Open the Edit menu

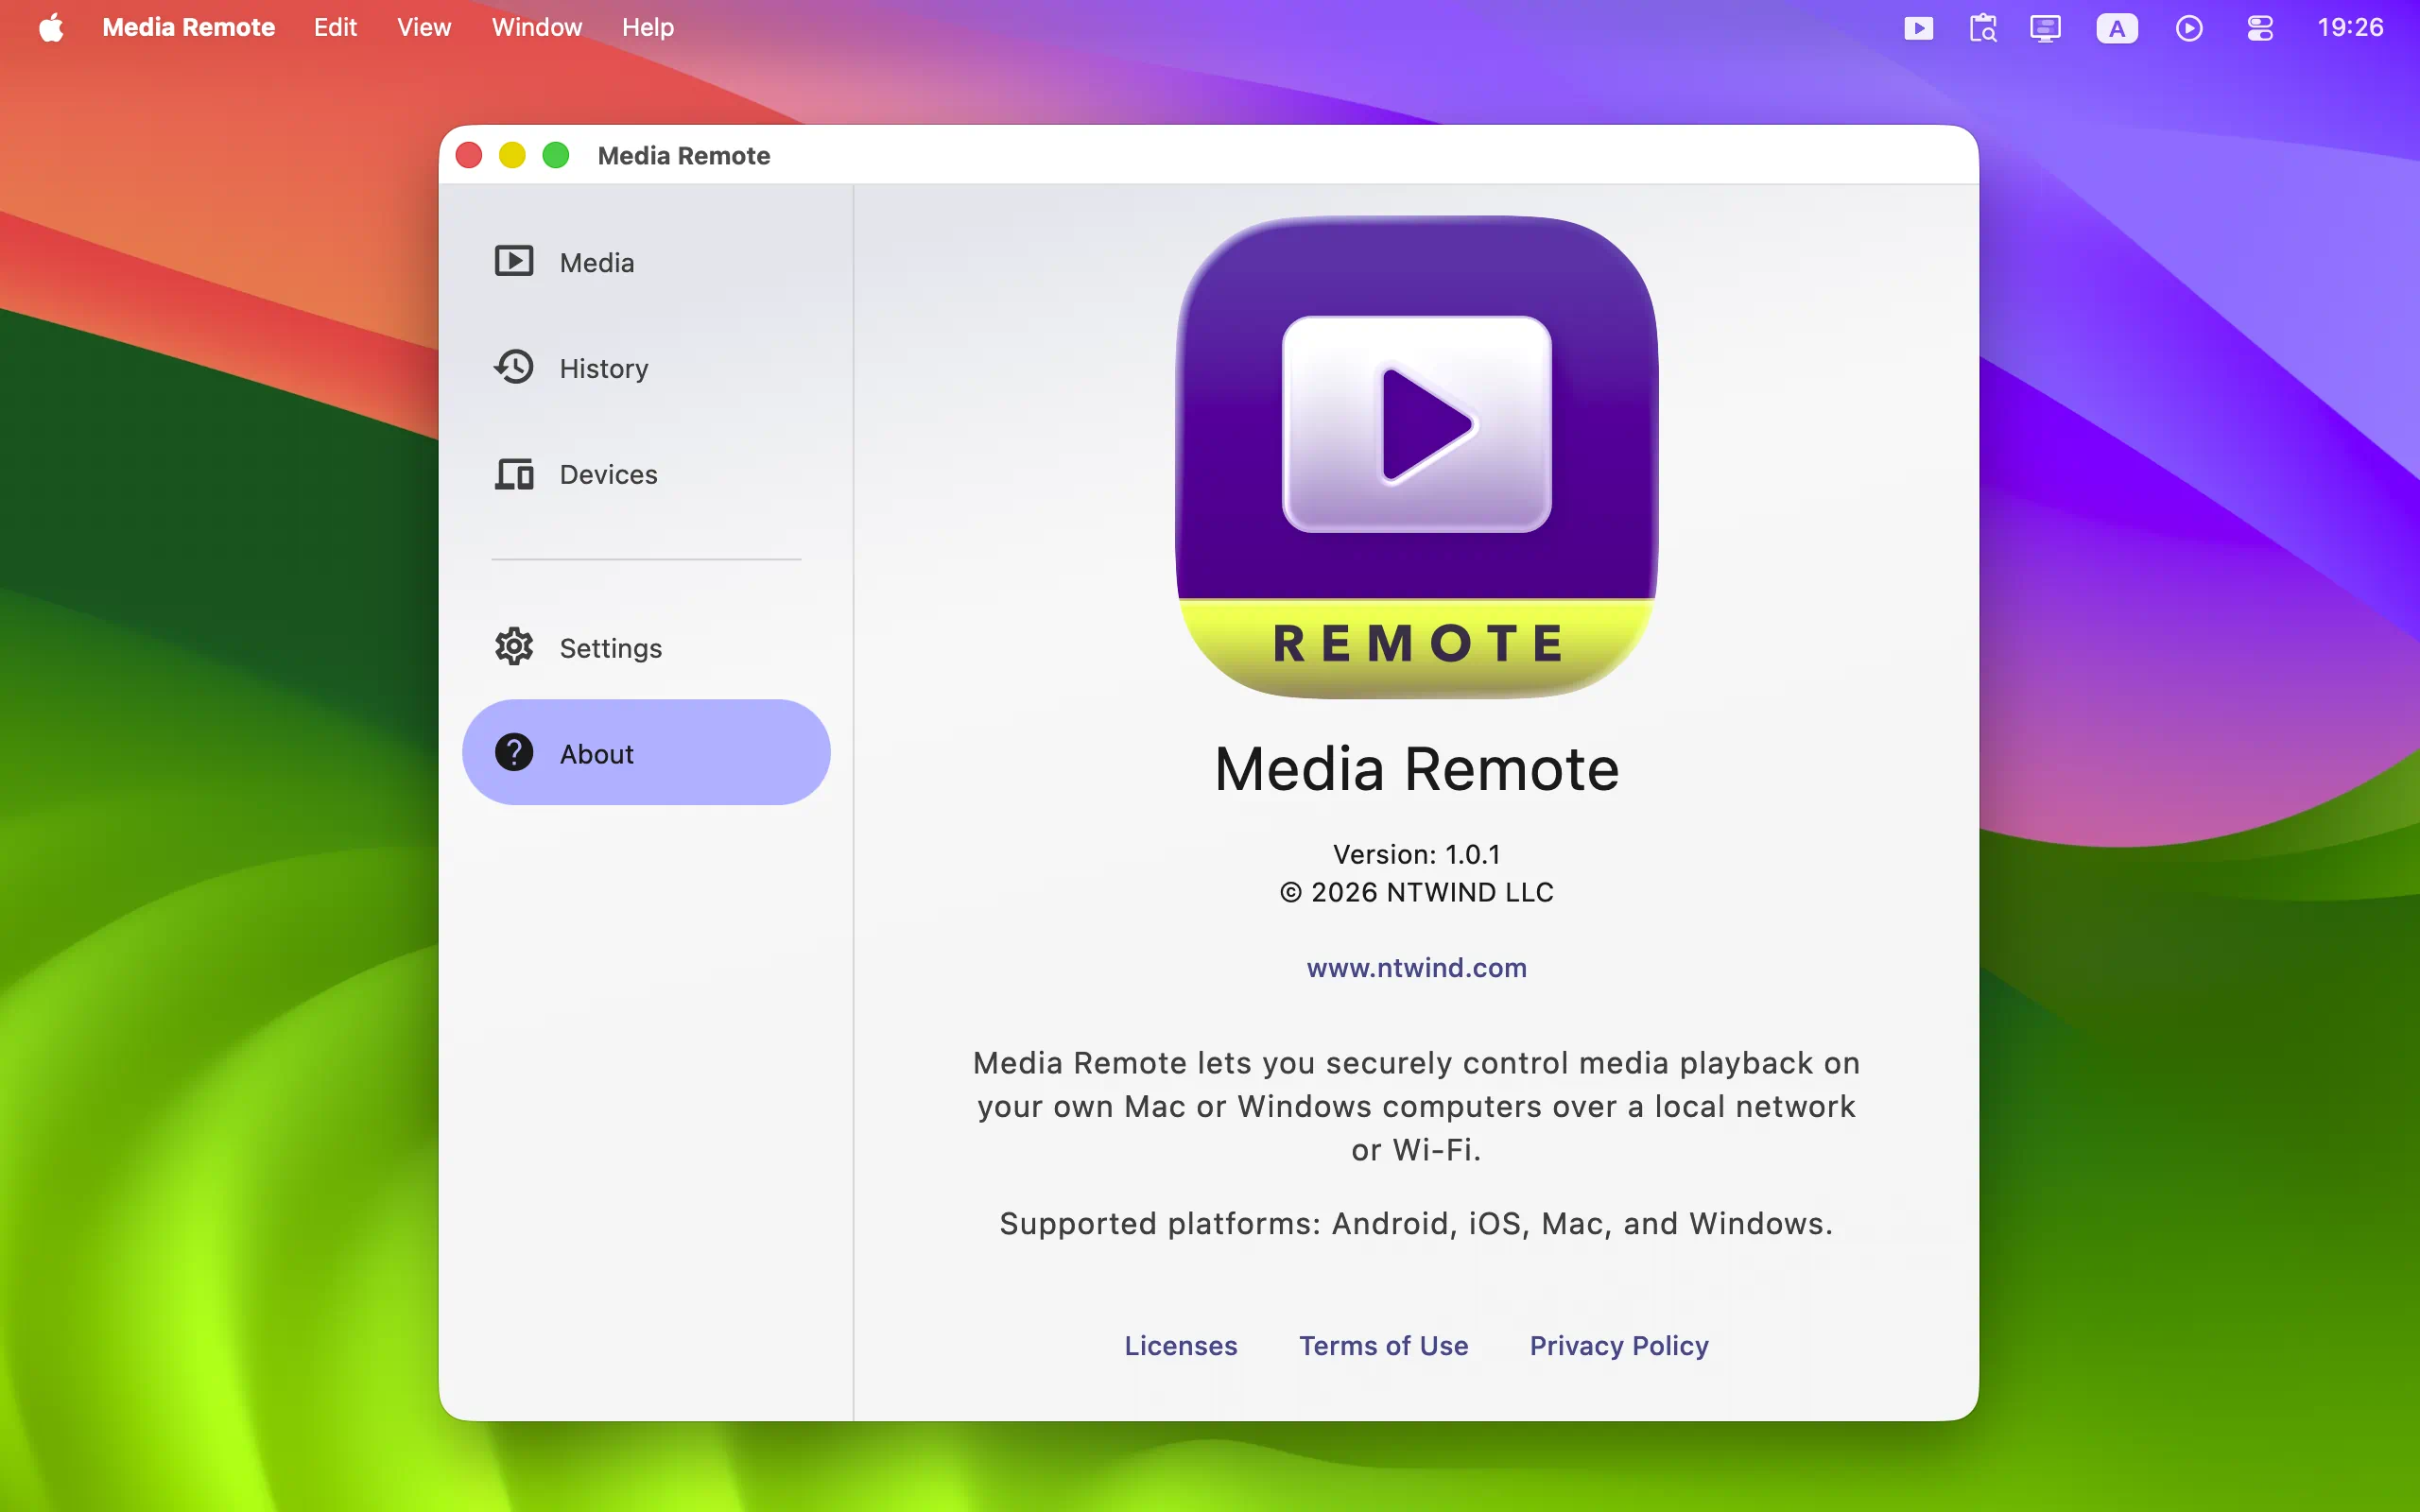tap(335, 27)
